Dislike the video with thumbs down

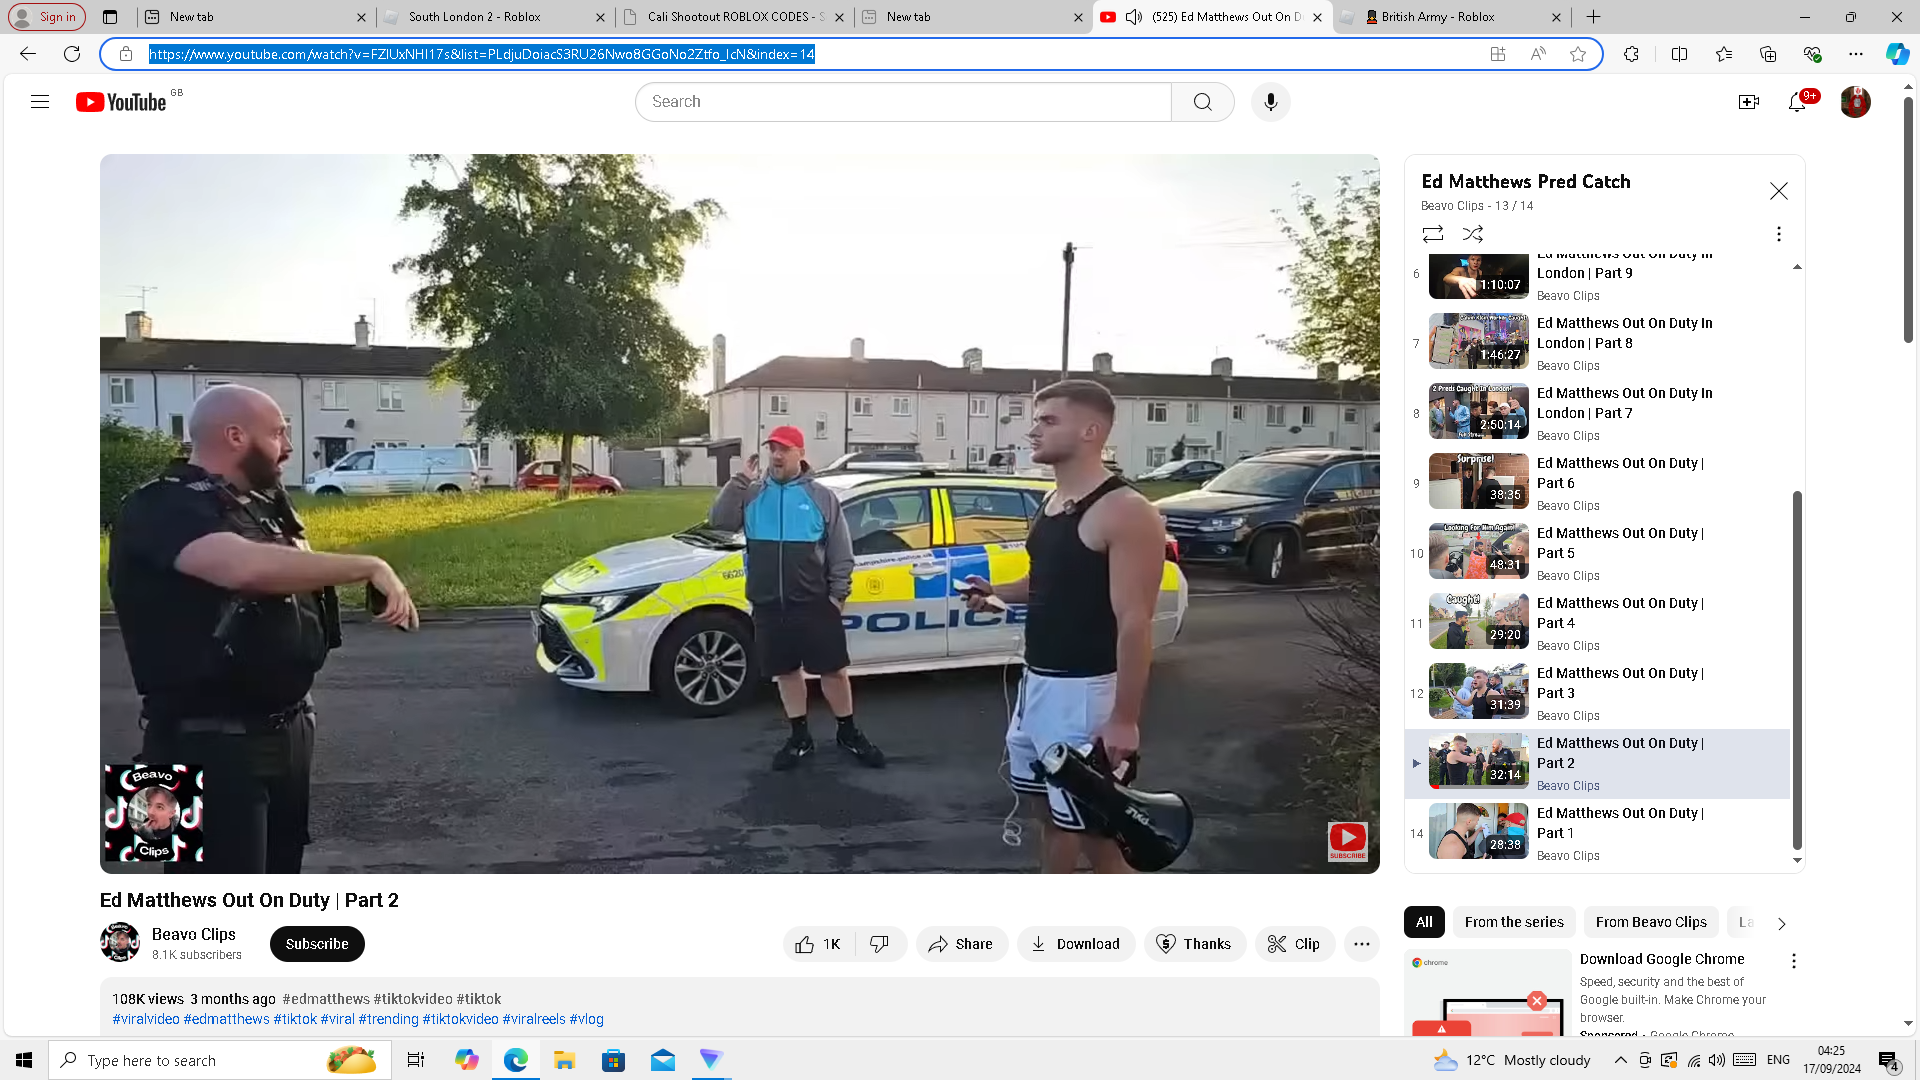pos(880,944)
